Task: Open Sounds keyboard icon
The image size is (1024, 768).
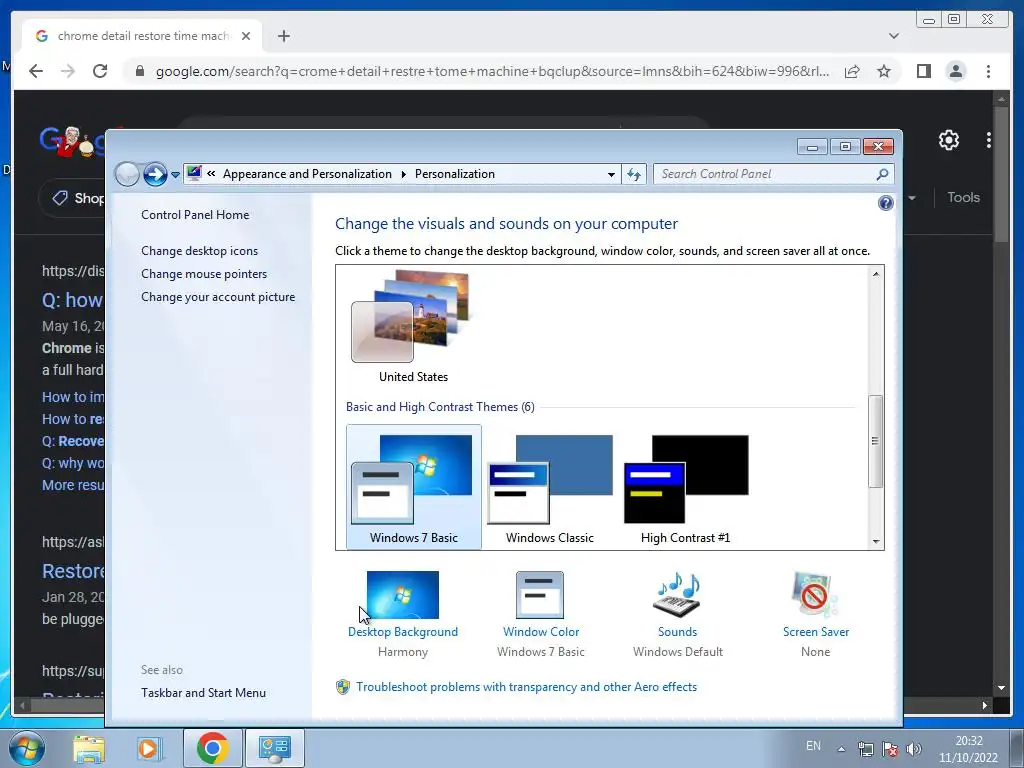Action: tap(677, 594)
